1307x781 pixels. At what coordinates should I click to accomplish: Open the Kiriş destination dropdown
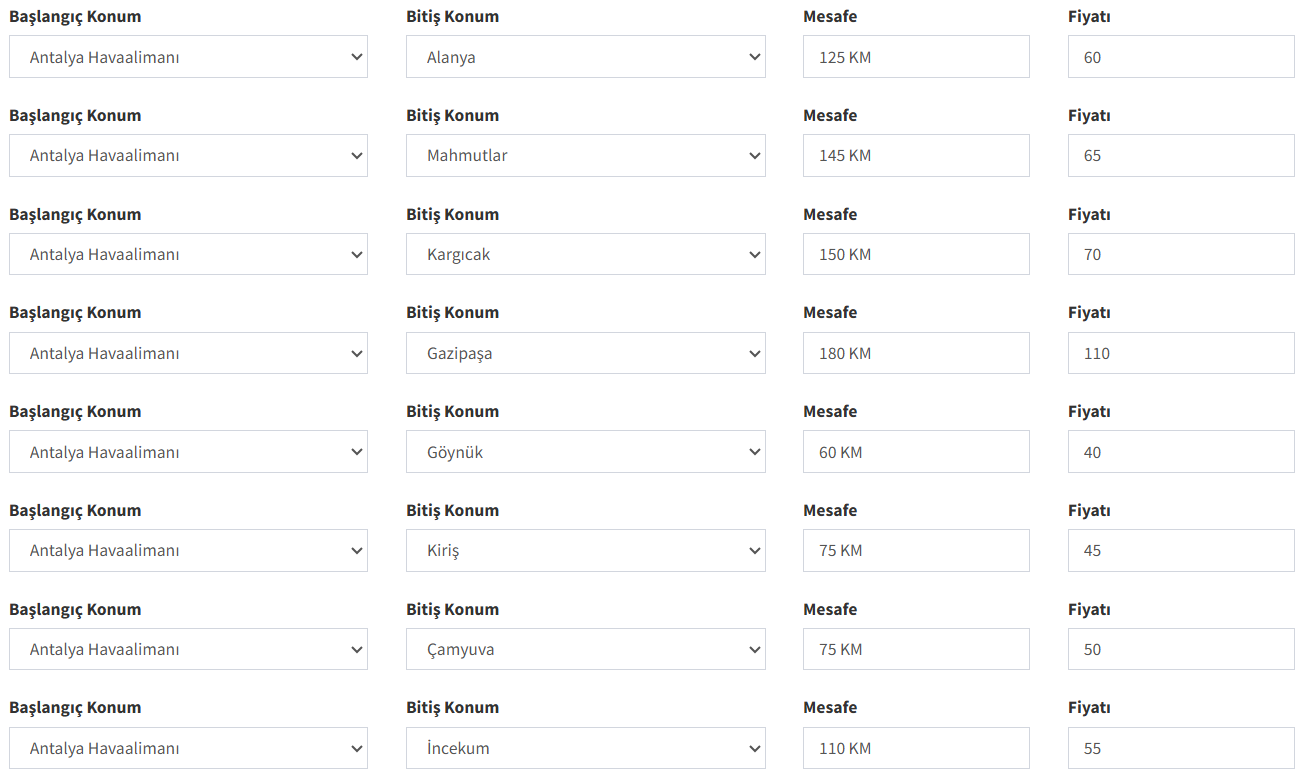pyautogui.click(x=585, y=550)
